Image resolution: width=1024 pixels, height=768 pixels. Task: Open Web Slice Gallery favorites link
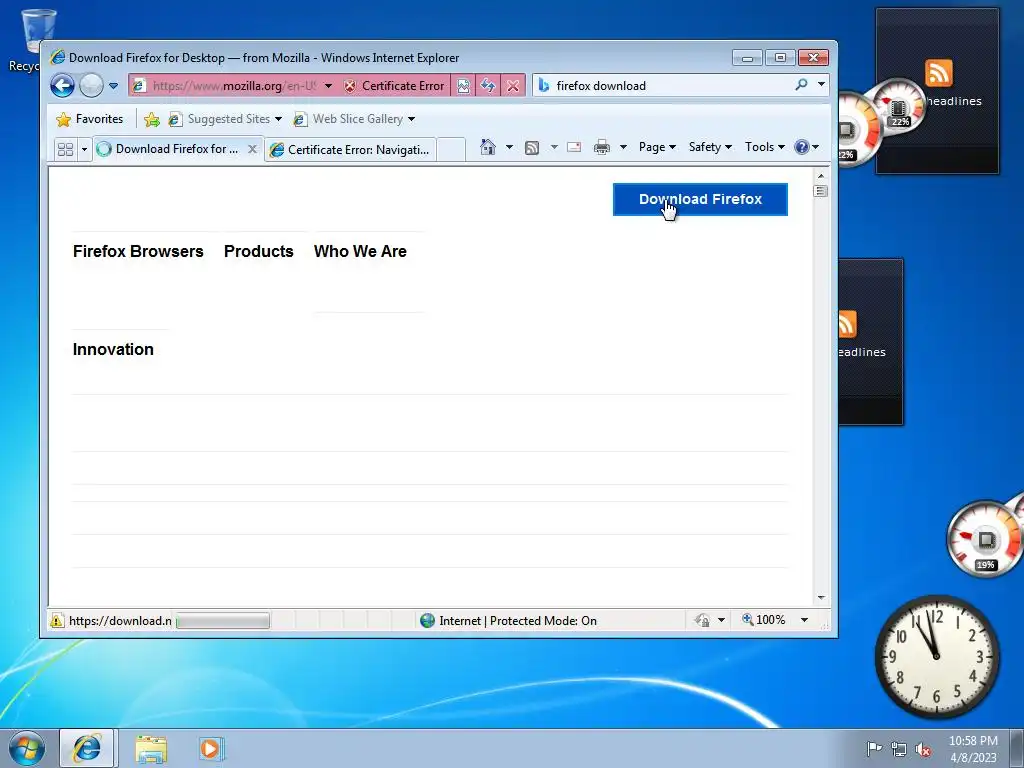point(353,119)
